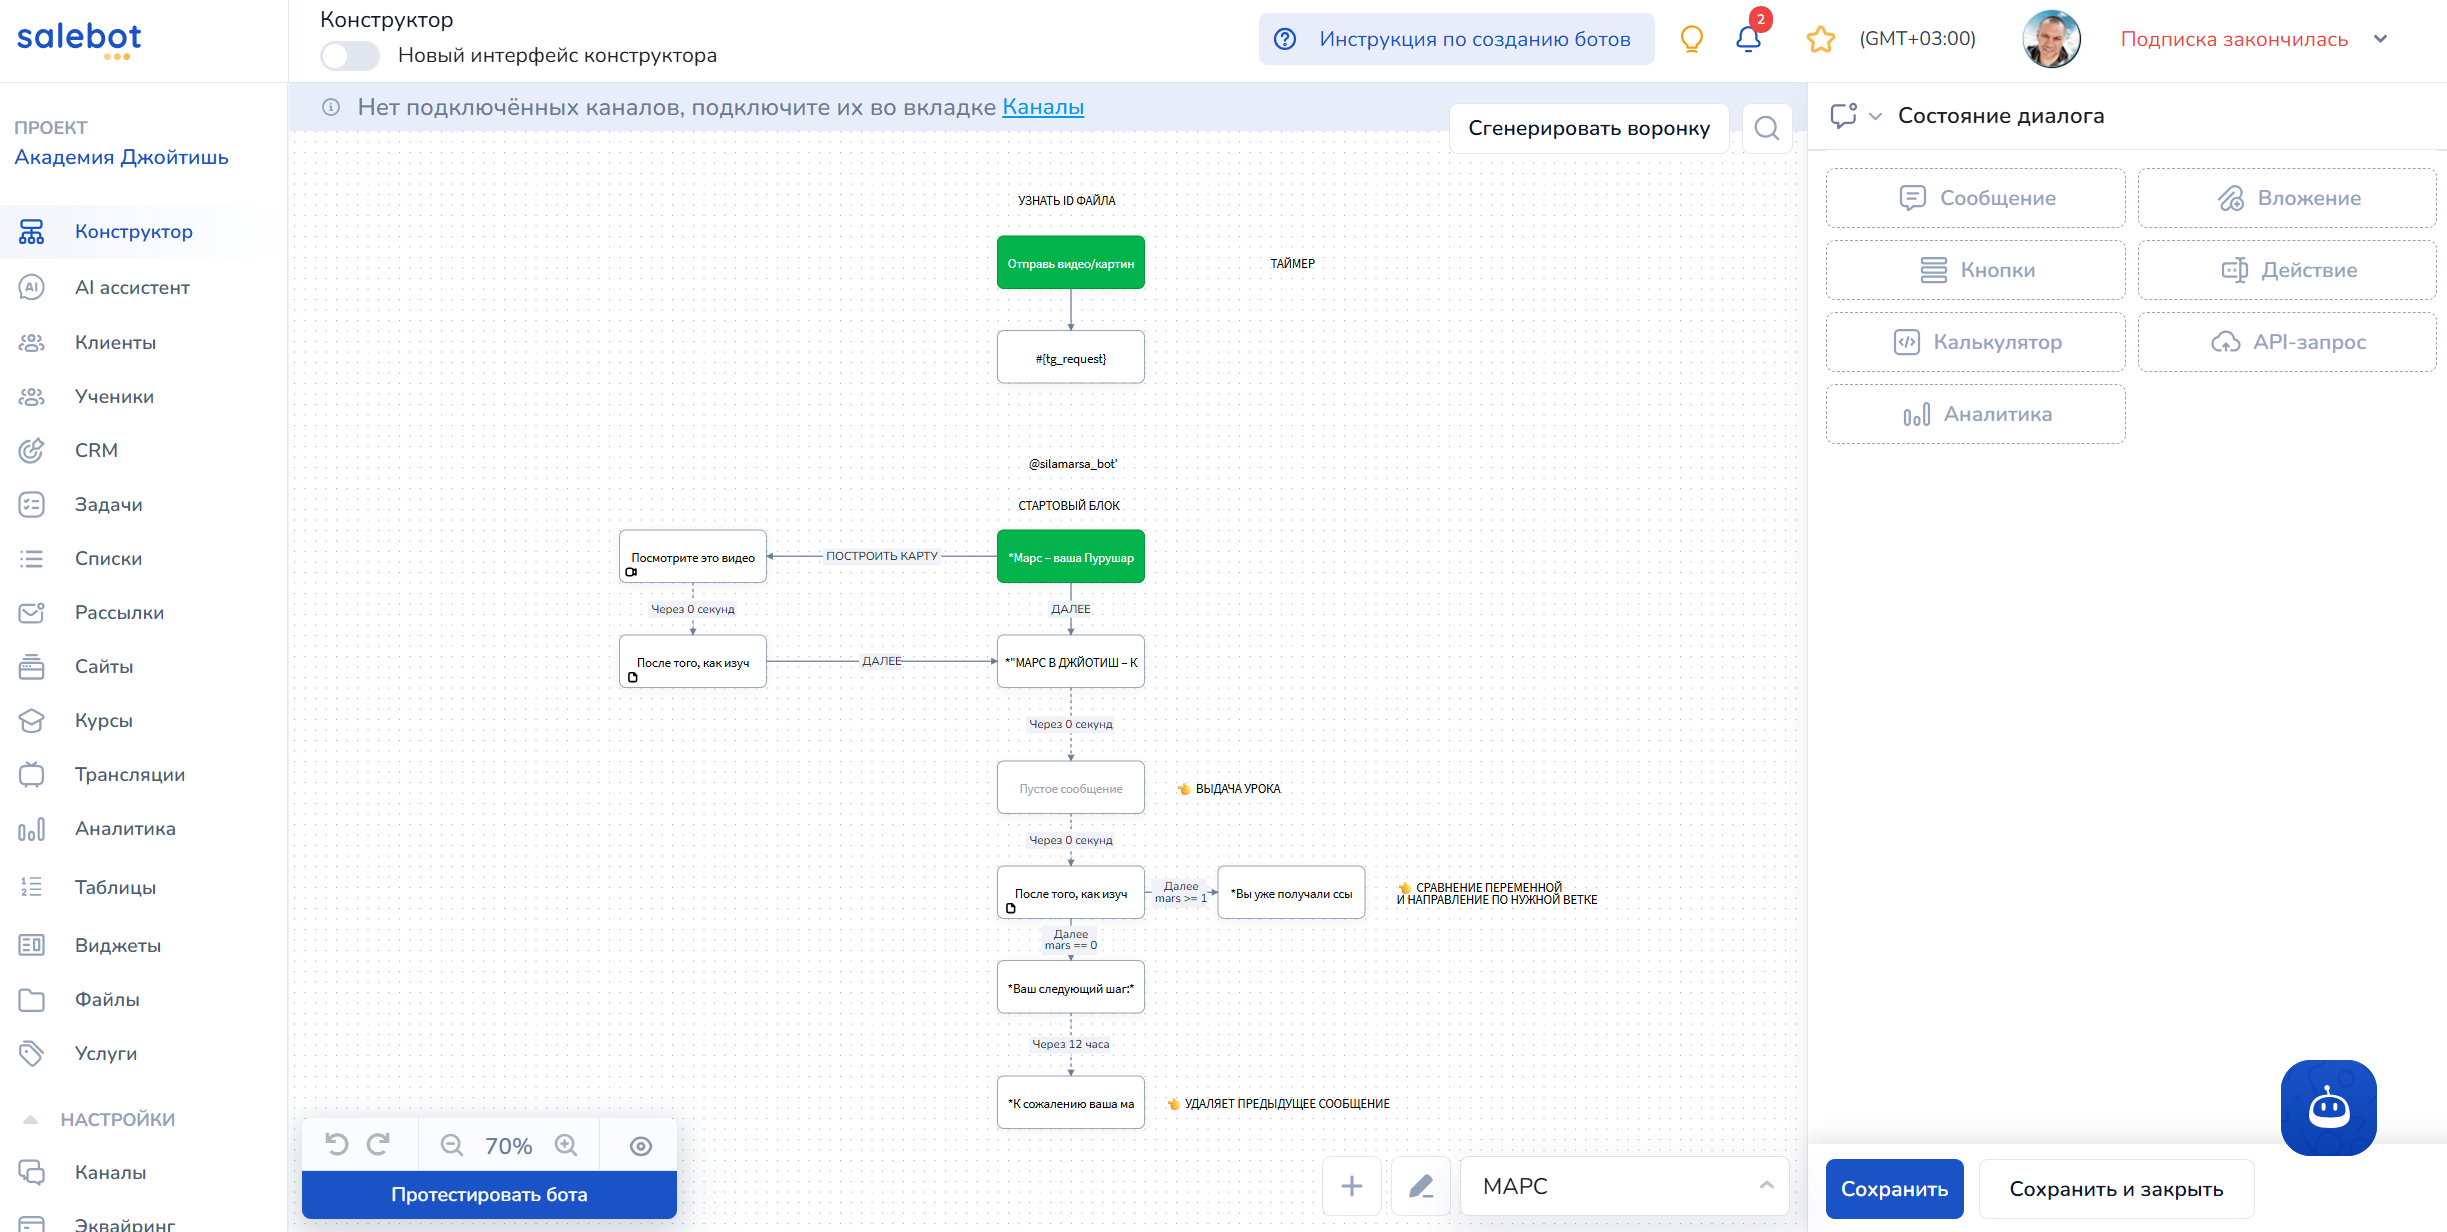Click the 70% zoom level value
The height and width of the screenshot is (1232, 2447).
(x=508, y=1146)
